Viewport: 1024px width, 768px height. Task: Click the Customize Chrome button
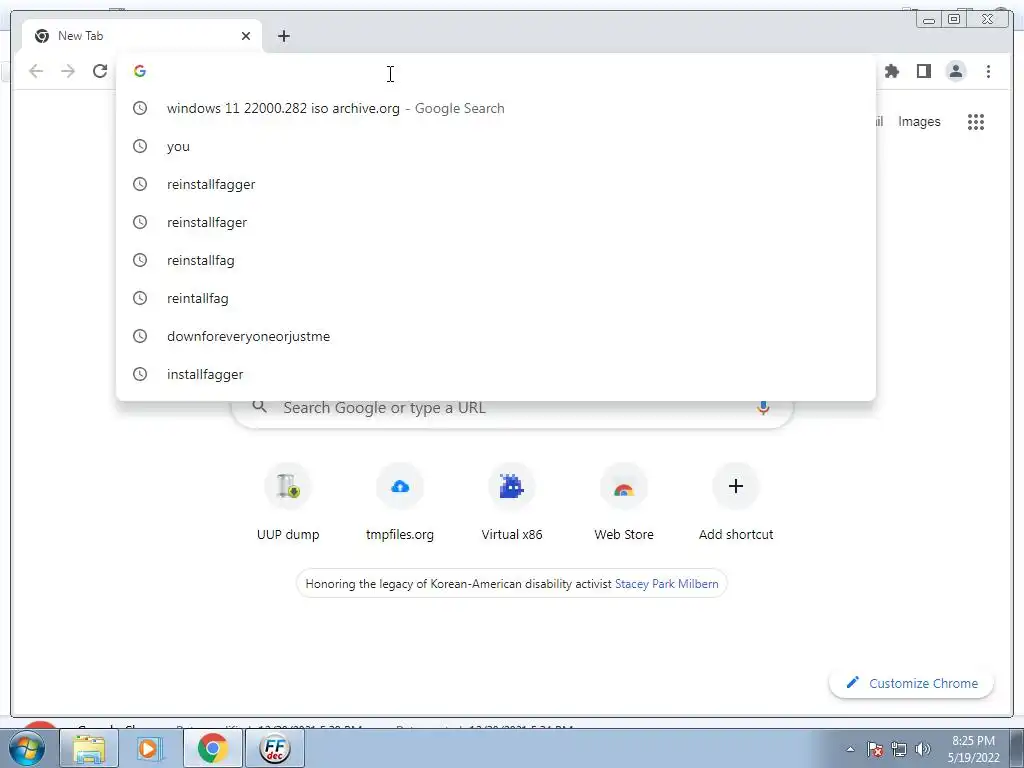(x=912, y=683)
